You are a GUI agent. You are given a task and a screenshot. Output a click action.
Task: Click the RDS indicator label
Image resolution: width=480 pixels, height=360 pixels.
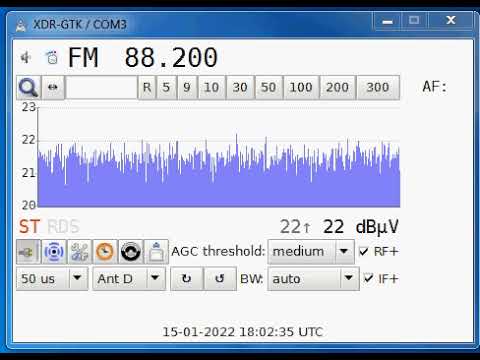click(x=63, y=227)
